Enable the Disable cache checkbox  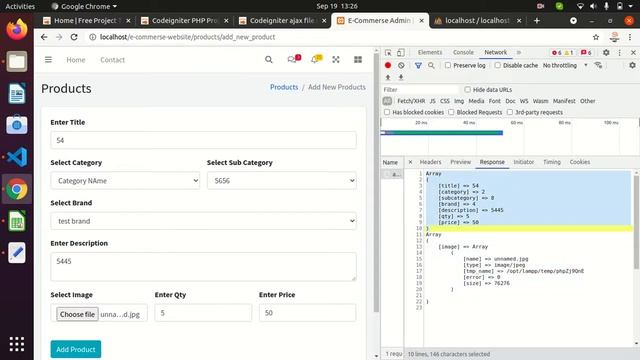click(x=498, y=65)
